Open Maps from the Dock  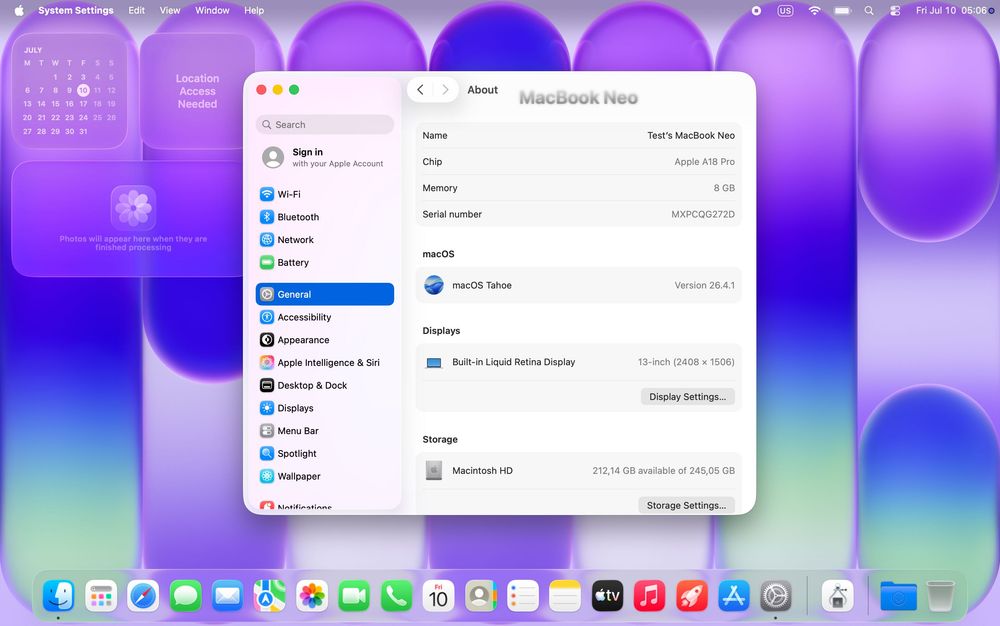pos(270,597)
